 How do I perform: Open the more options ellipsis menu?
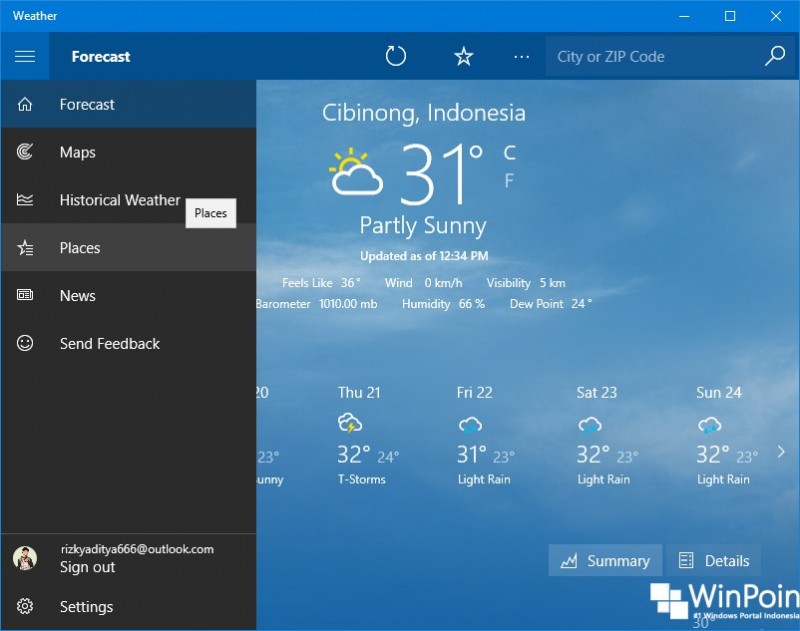521,57
